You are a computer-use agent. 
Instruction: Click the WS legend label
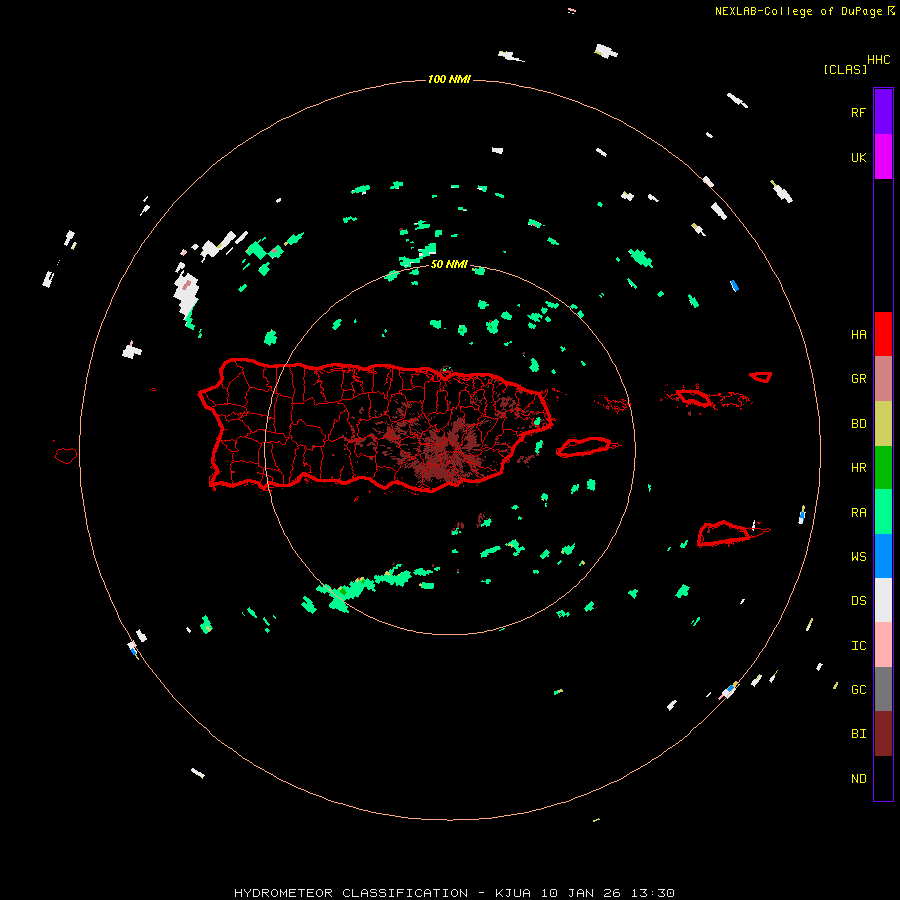click(858, 557)
